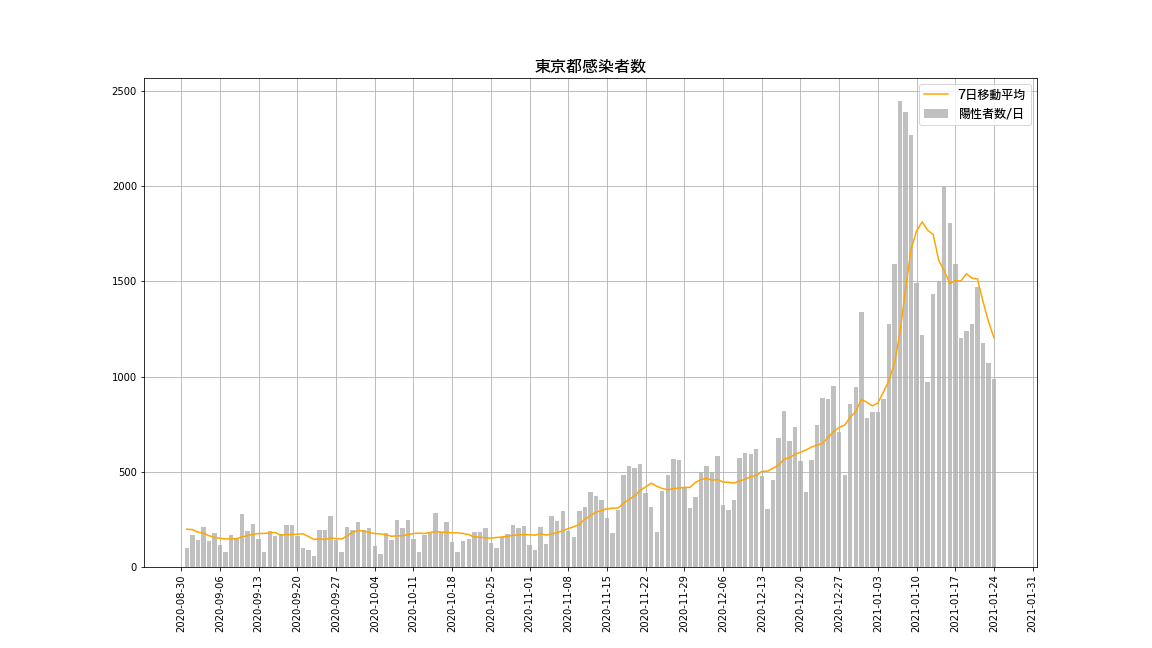Click the x-axis date 2020-11-01
The width and height of the screenshot is (1152, 648).
click(529, 604)
